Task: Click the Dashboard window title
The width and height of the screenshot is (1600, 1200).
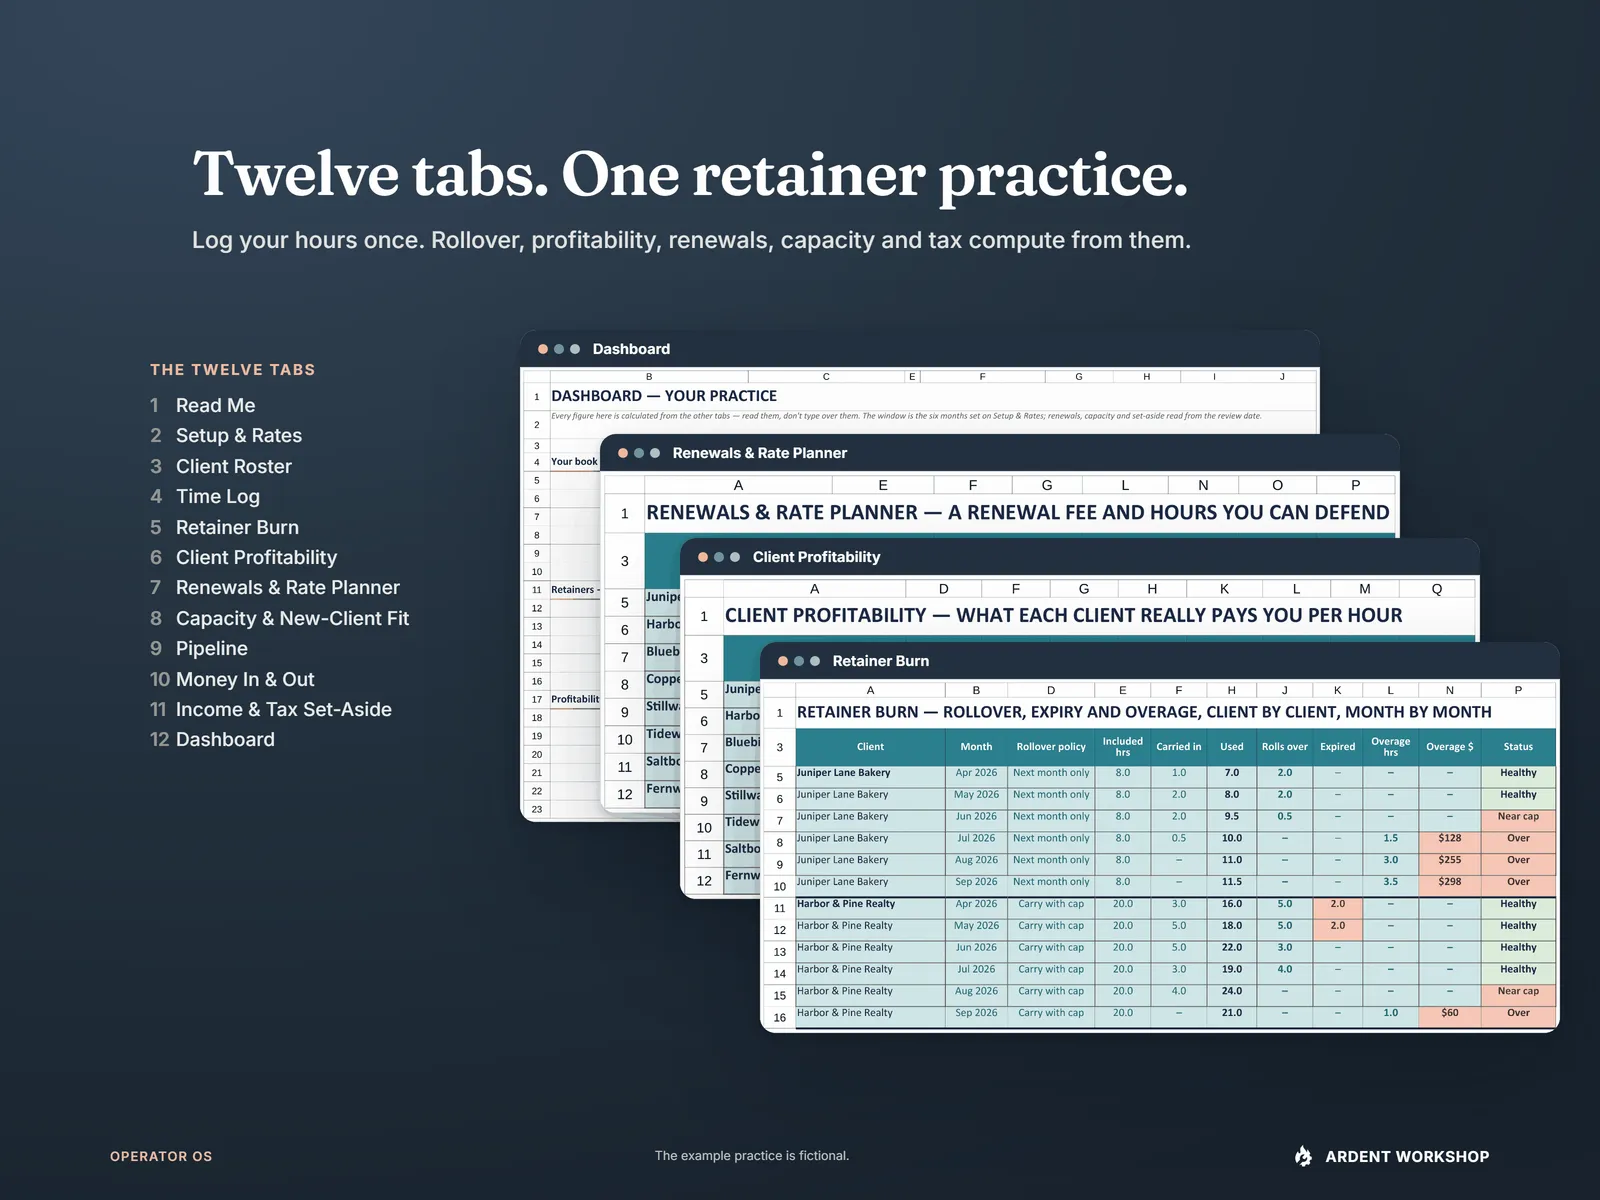Action: tap(631, 349)
